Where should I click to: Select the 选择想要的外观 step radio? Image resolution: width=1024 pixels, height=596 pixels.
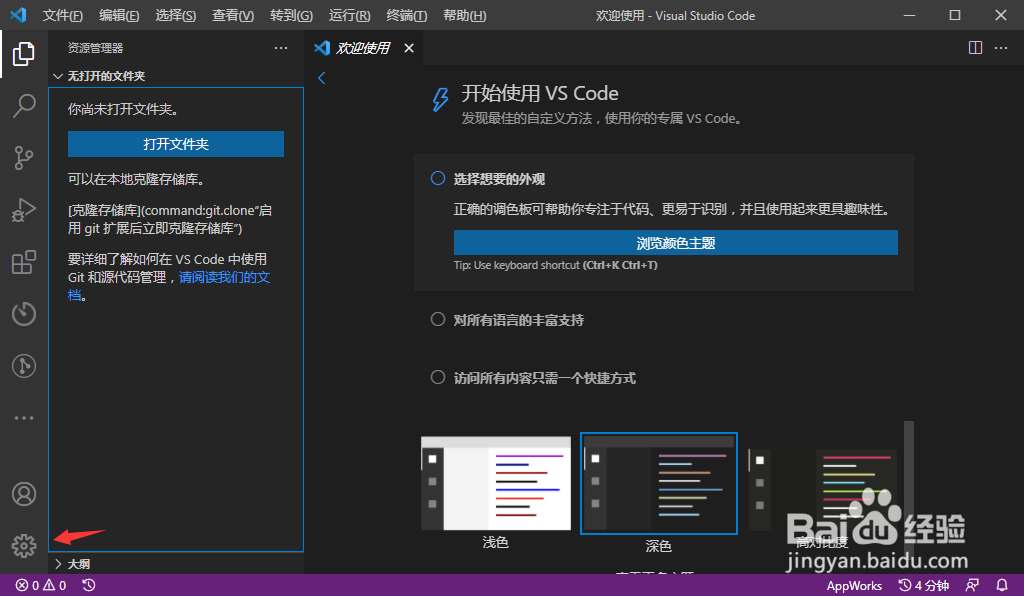(x=438, y=178)
